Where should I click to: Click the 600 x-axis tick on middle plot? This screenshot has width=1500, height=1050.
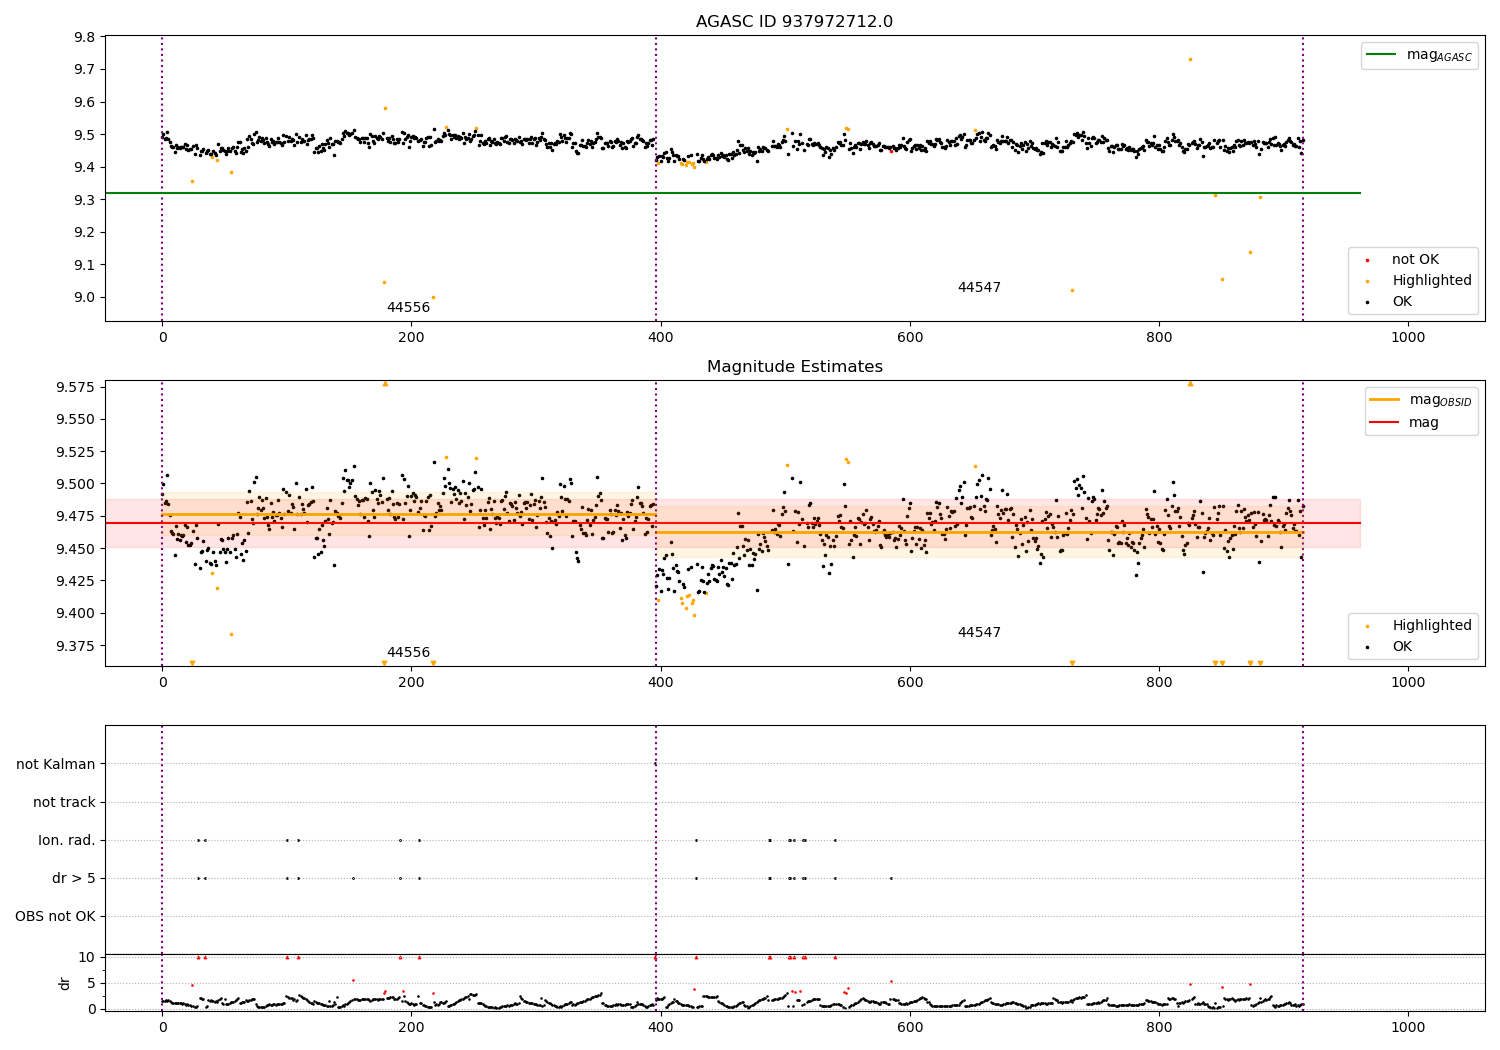pos(910,683)
